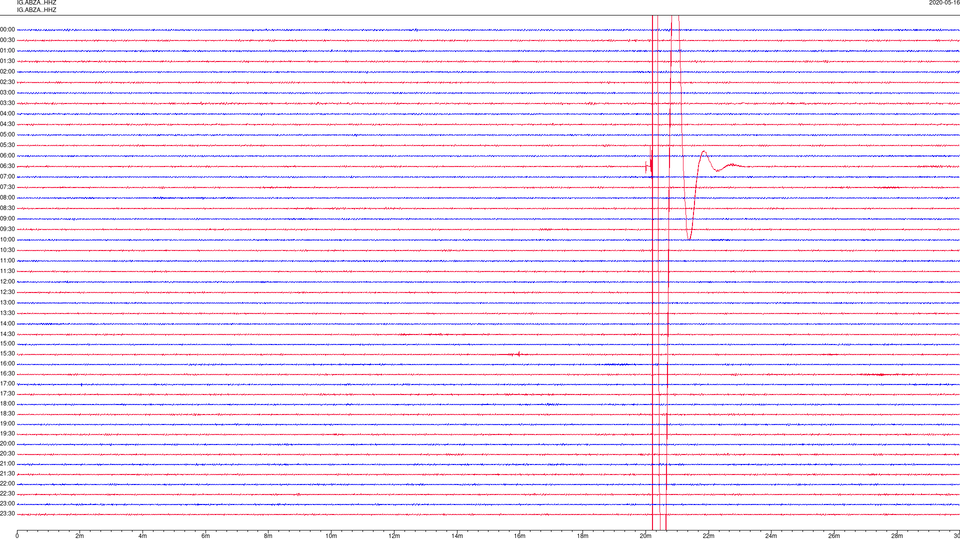Screen dimensions: 960x540
Task: Select the 00:30 row label
Action: pos(7,40)
